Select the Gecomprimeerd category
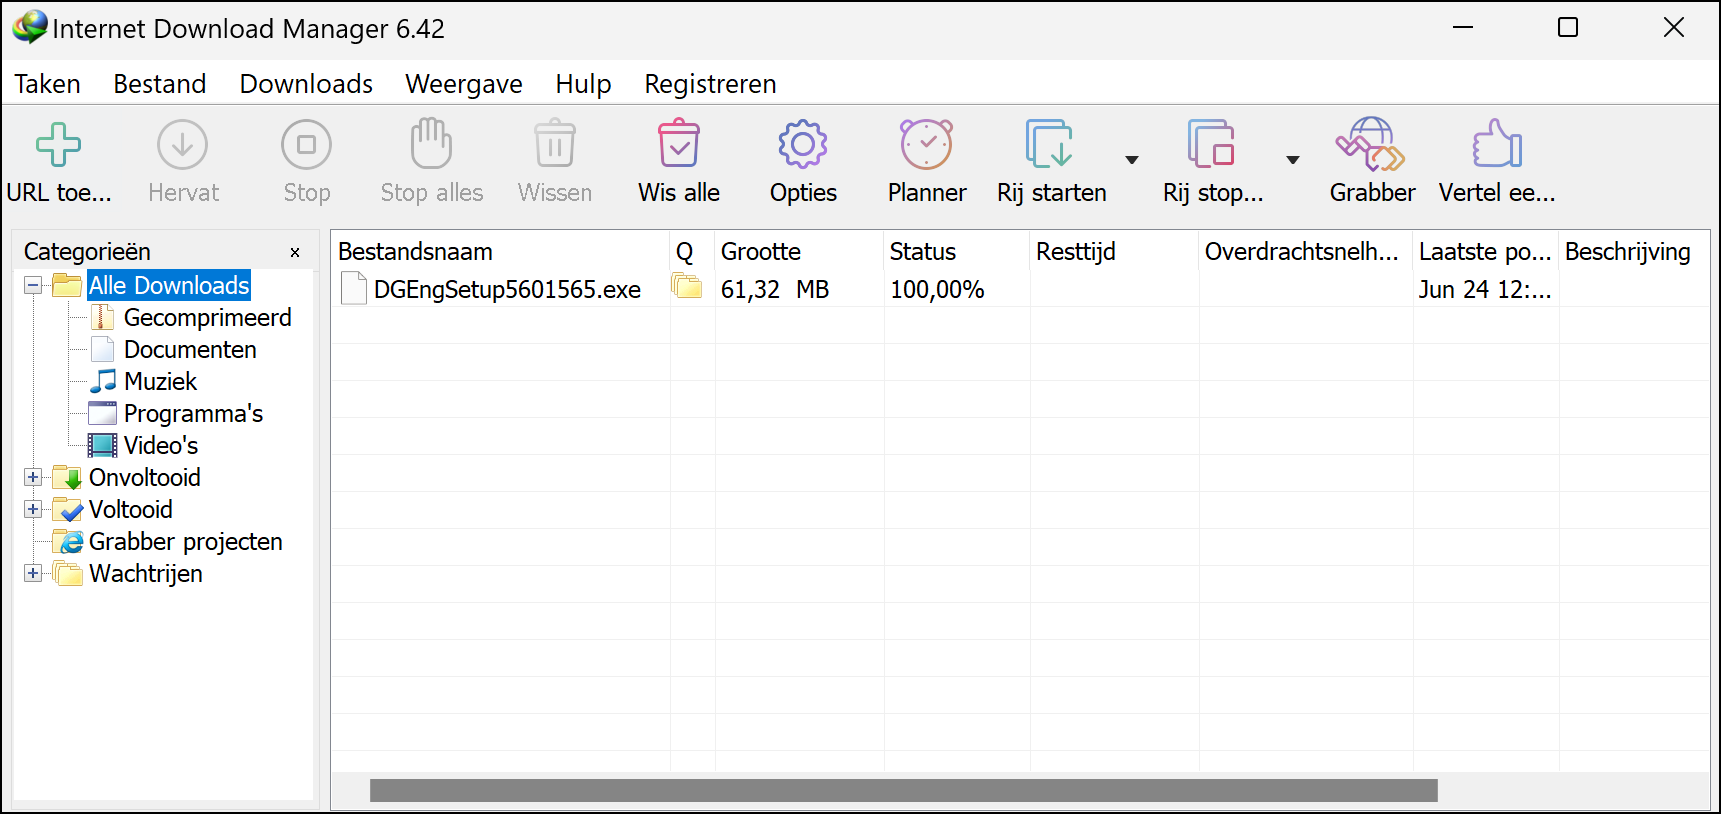Image resolution: width=1721 pixels, height=814 pixels. tap(207, 318)
